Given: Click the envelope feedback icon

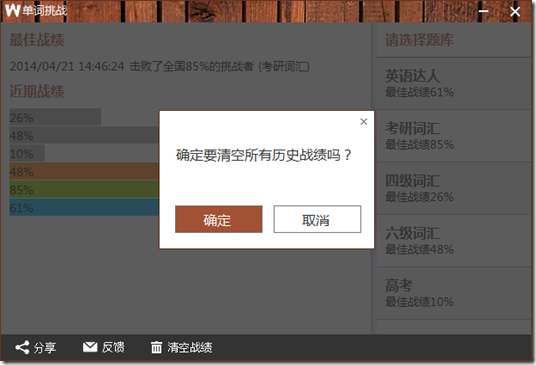Looking at the screenshot, I should (90, 347).
